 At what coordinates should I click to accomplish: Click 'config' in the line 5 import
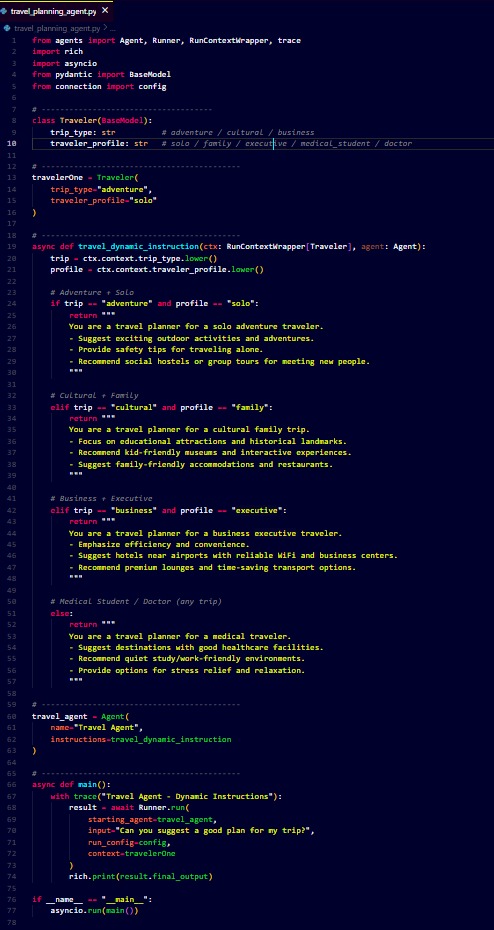tap(152, 86)
